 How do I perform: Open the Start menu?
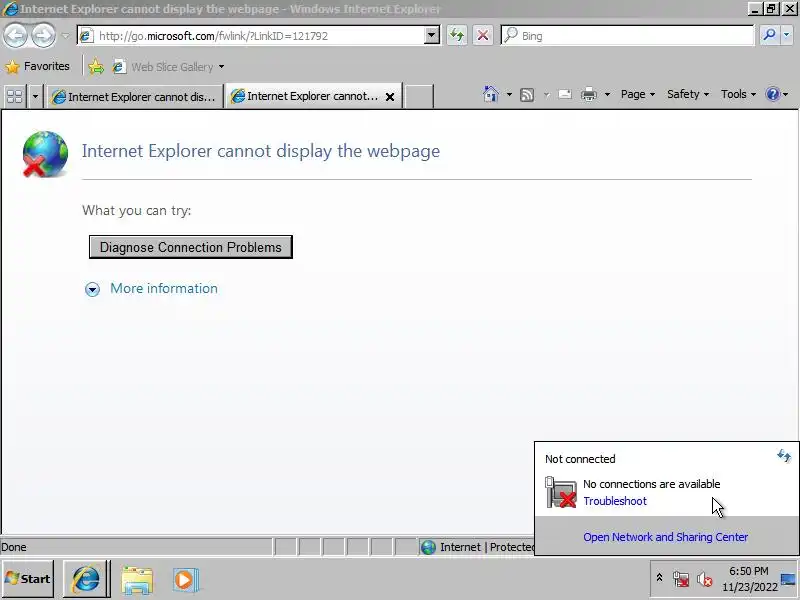tap(28, 579)
